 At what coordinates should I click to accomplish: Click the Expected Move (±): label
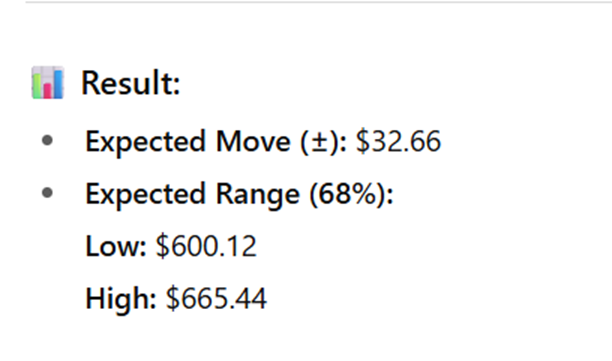click(x=216, y=141)
